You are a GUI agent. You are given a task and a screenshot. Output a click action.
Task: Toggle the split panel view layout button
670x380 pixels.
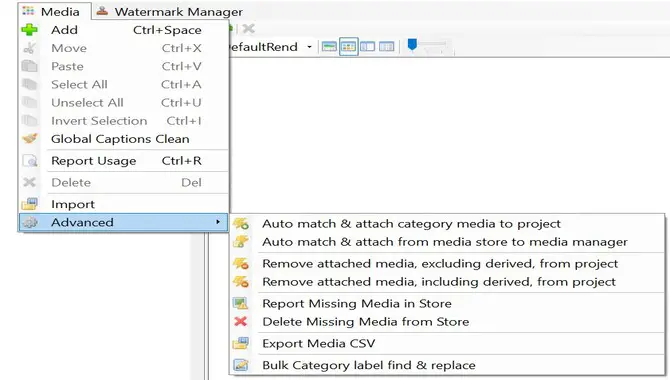[367, 47]
